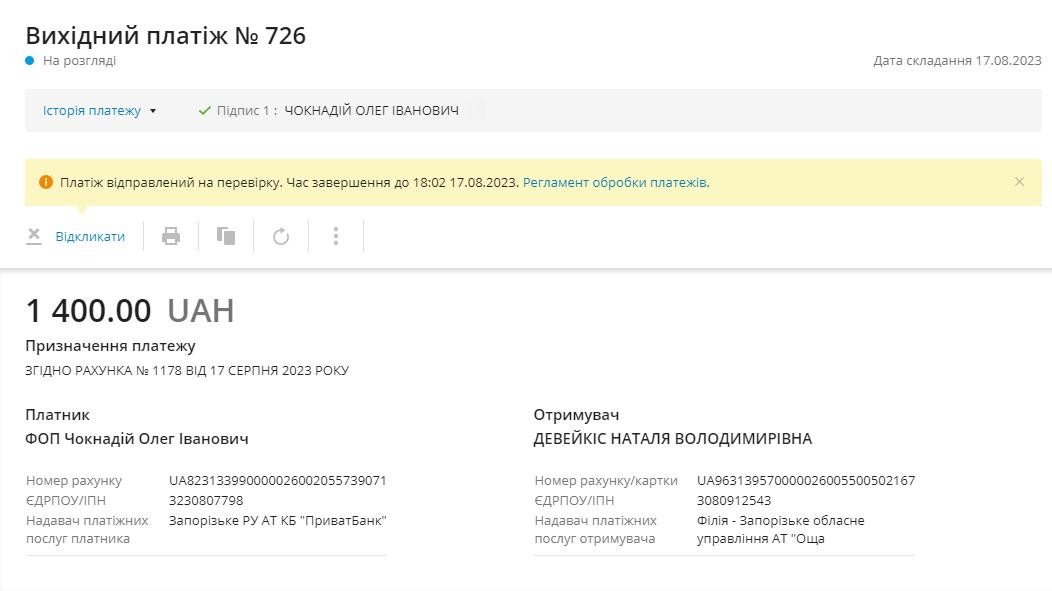Click the green checkmark next to Підпис 1
The width and height of the screenshot is (1052, 591).
pyautogui.click(x=205, y=111)
